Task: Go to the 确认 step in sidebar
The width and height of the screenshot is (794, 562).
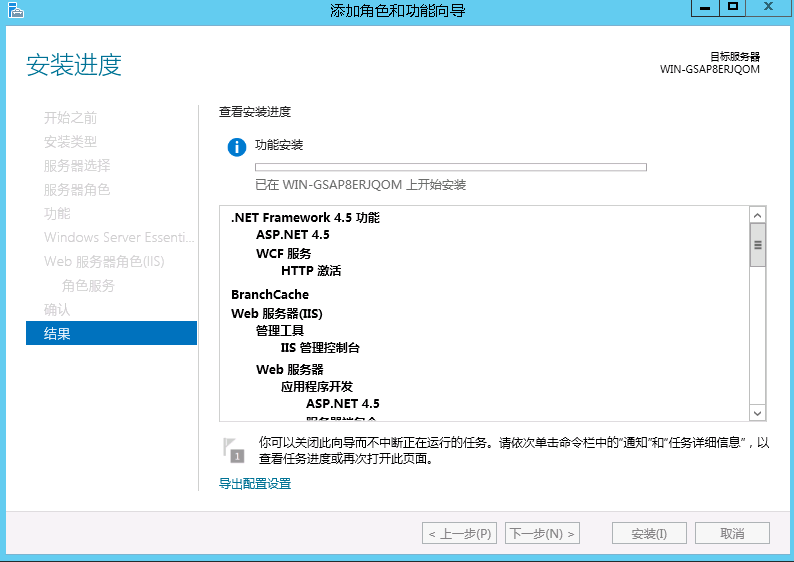Action: point(57,309)
